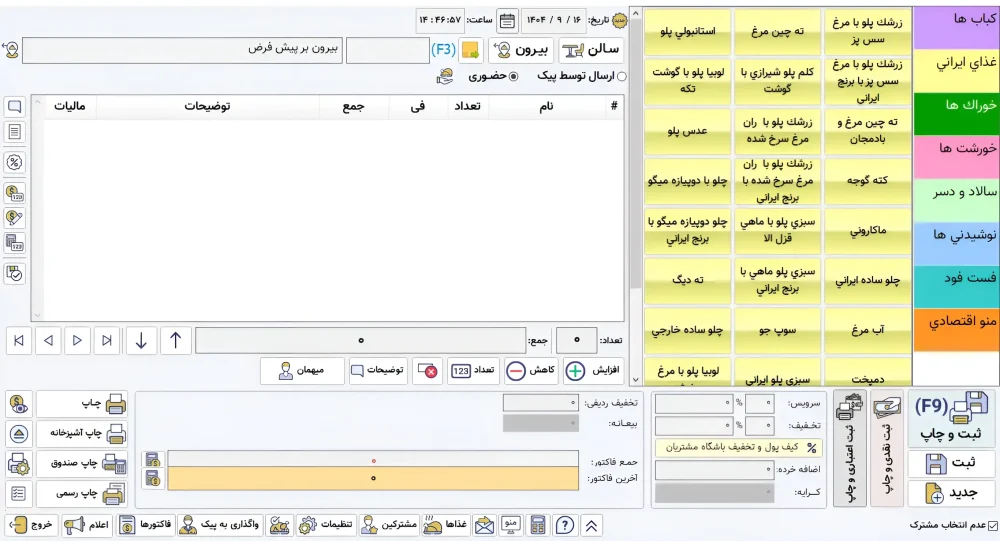This screenshot has height=541, width=1000.
Task: Click the delete row red X icon
Action: click(x=427, y=371)
